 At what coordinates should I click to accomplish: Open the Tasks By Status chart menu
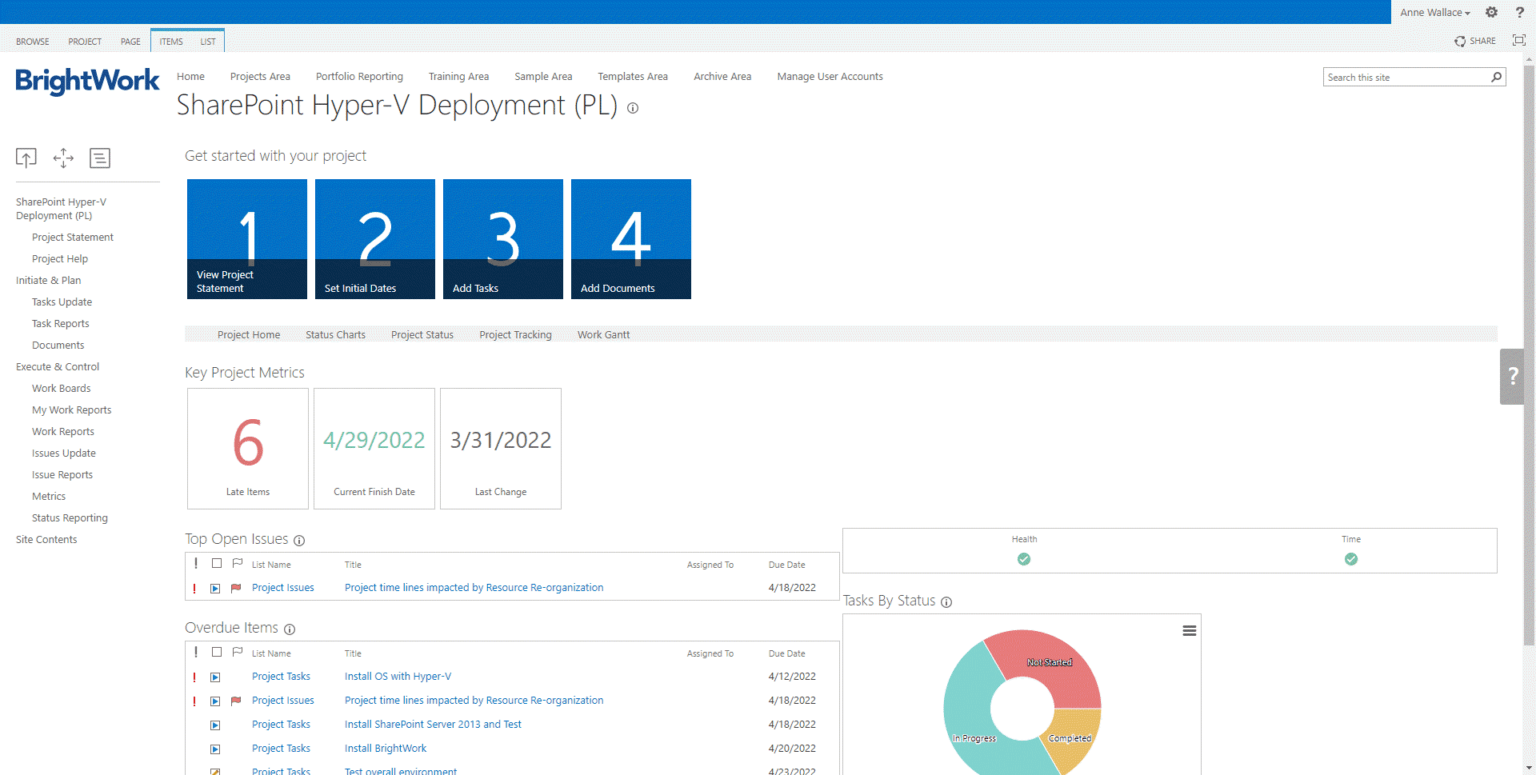pos(1189,630)
